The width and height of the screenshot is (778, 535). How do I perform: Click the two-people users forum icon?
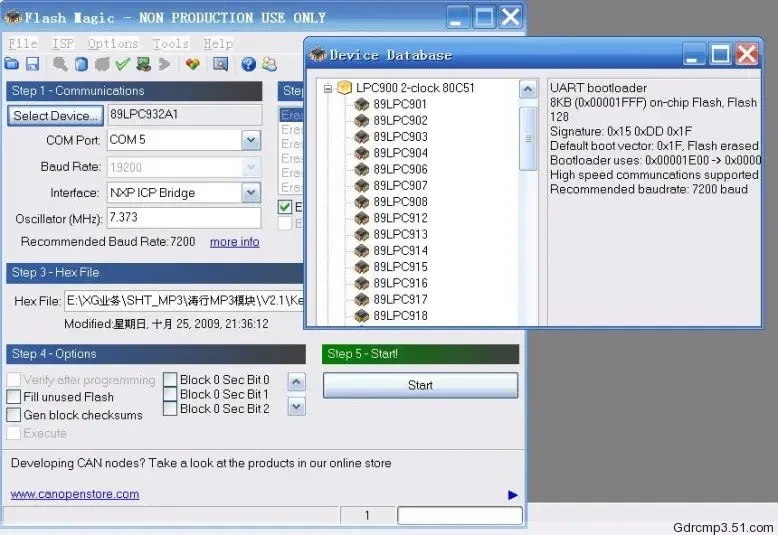click(269, 64)
